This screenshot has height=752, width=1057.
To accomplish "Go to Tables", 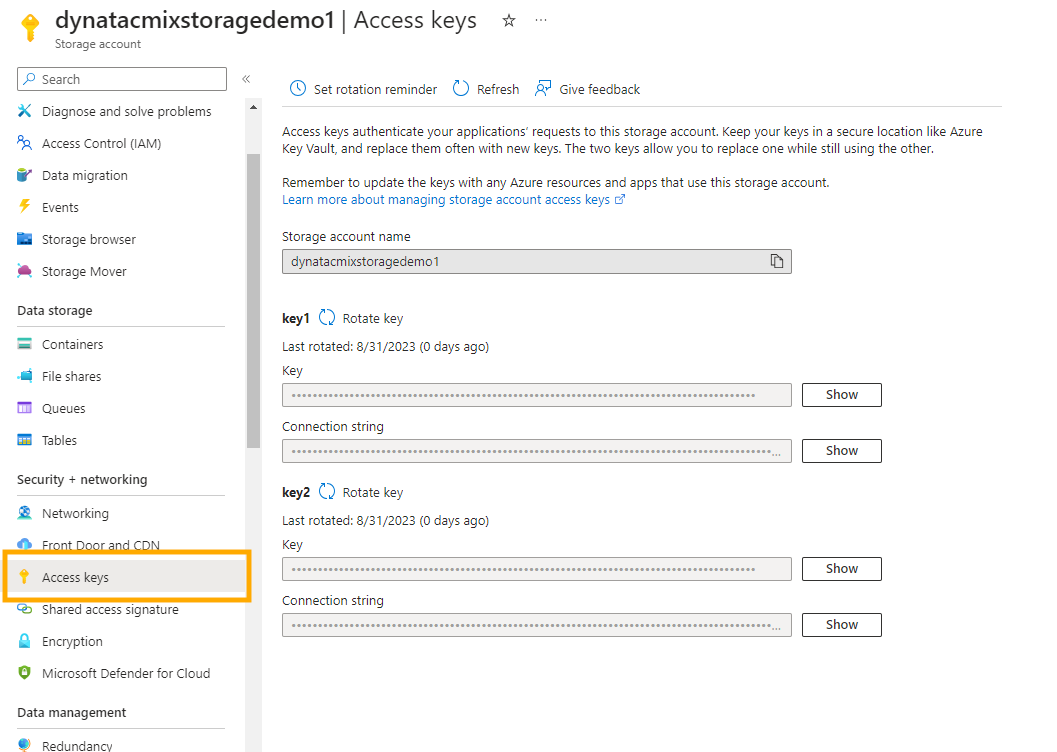I will (x=59, y=440).
